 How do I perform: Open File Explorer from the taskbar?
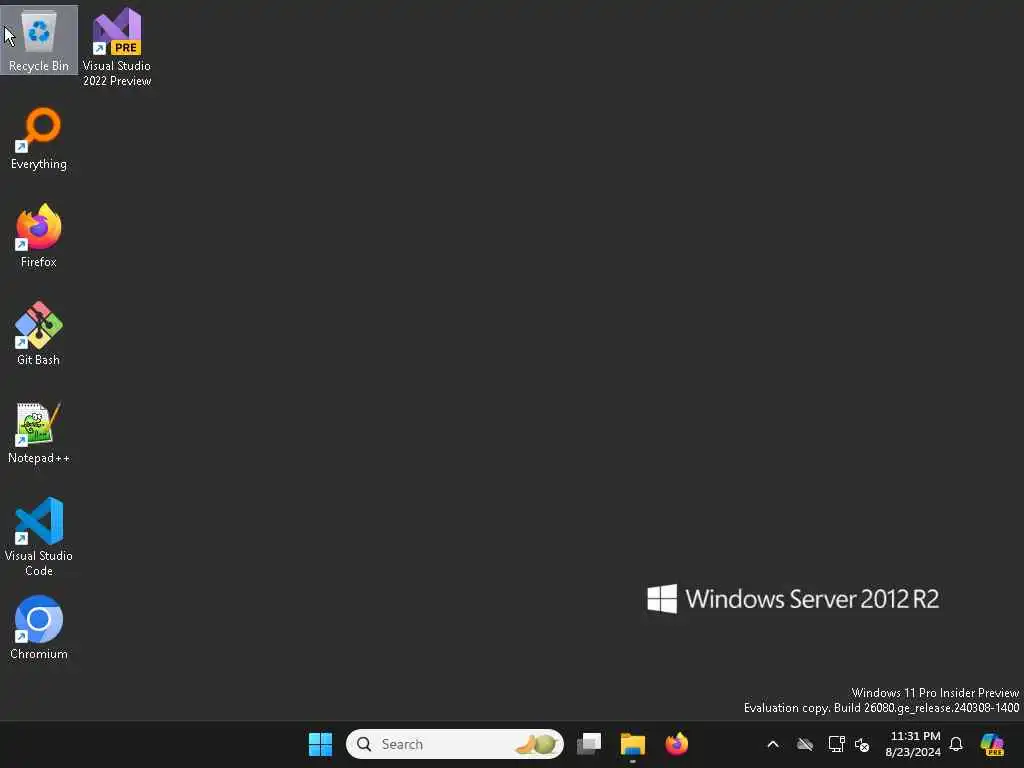[633, 744]
